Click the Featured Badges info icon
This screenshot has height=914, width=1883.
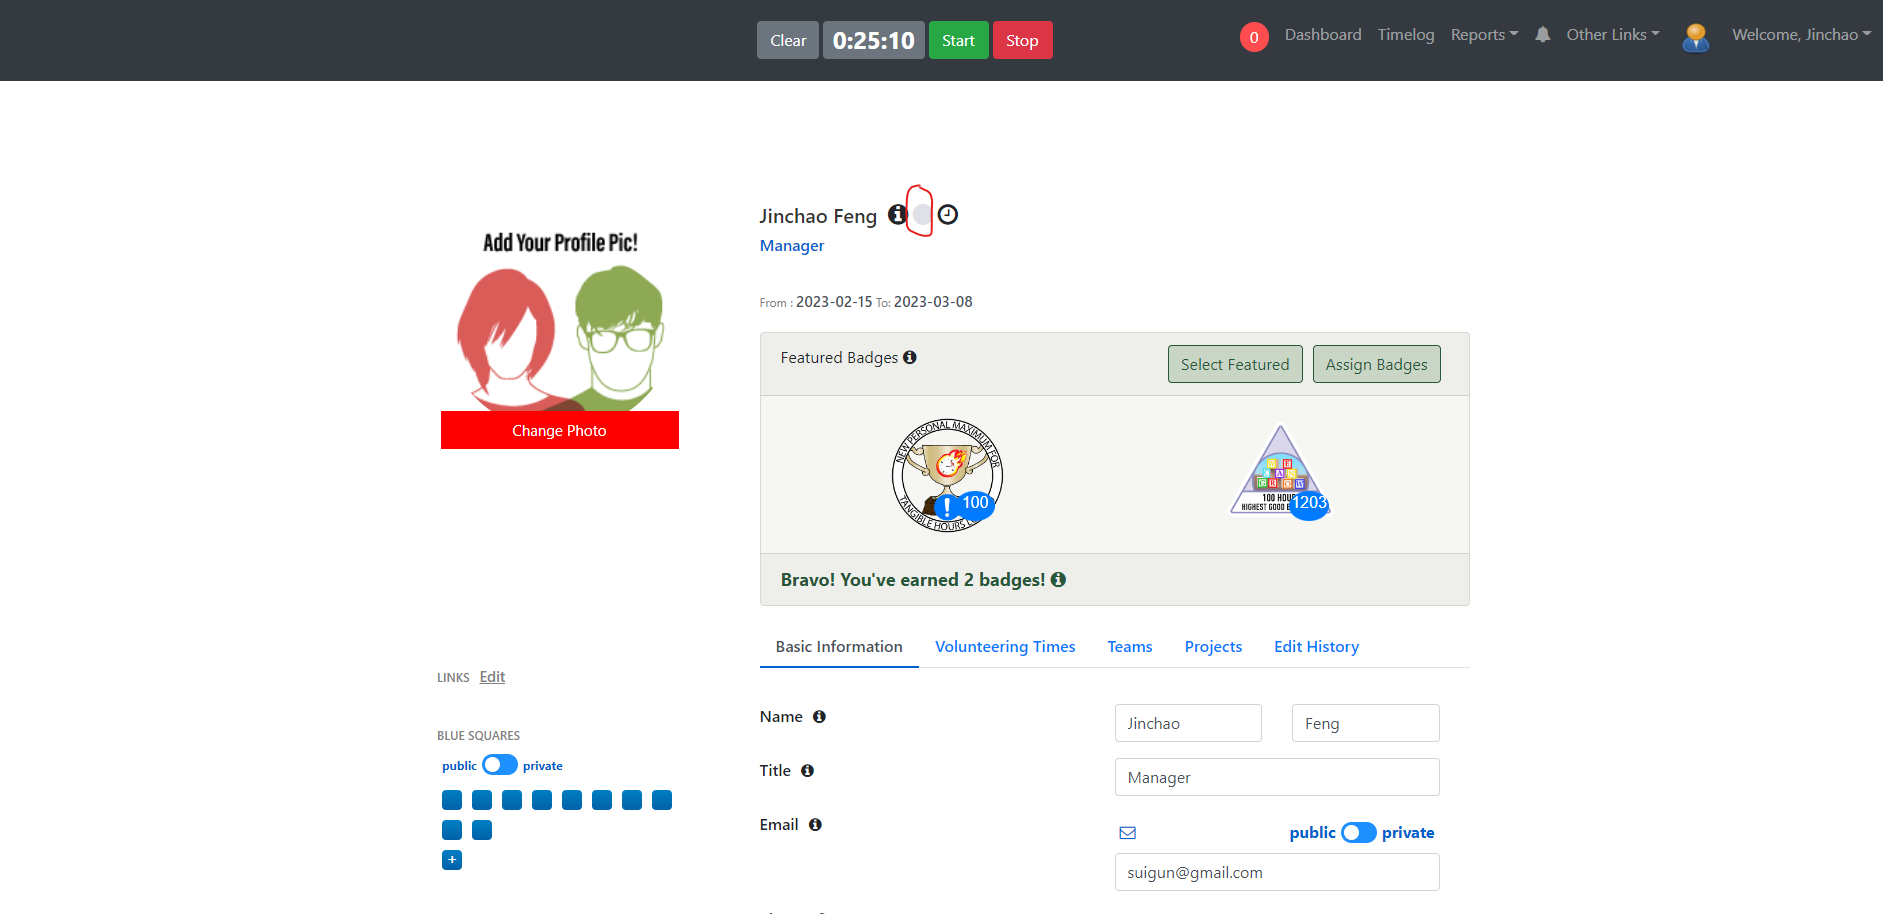910,357
